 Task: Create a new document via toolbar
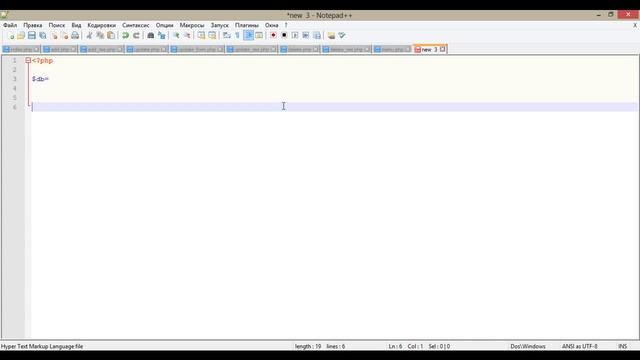tap(11, 36)
